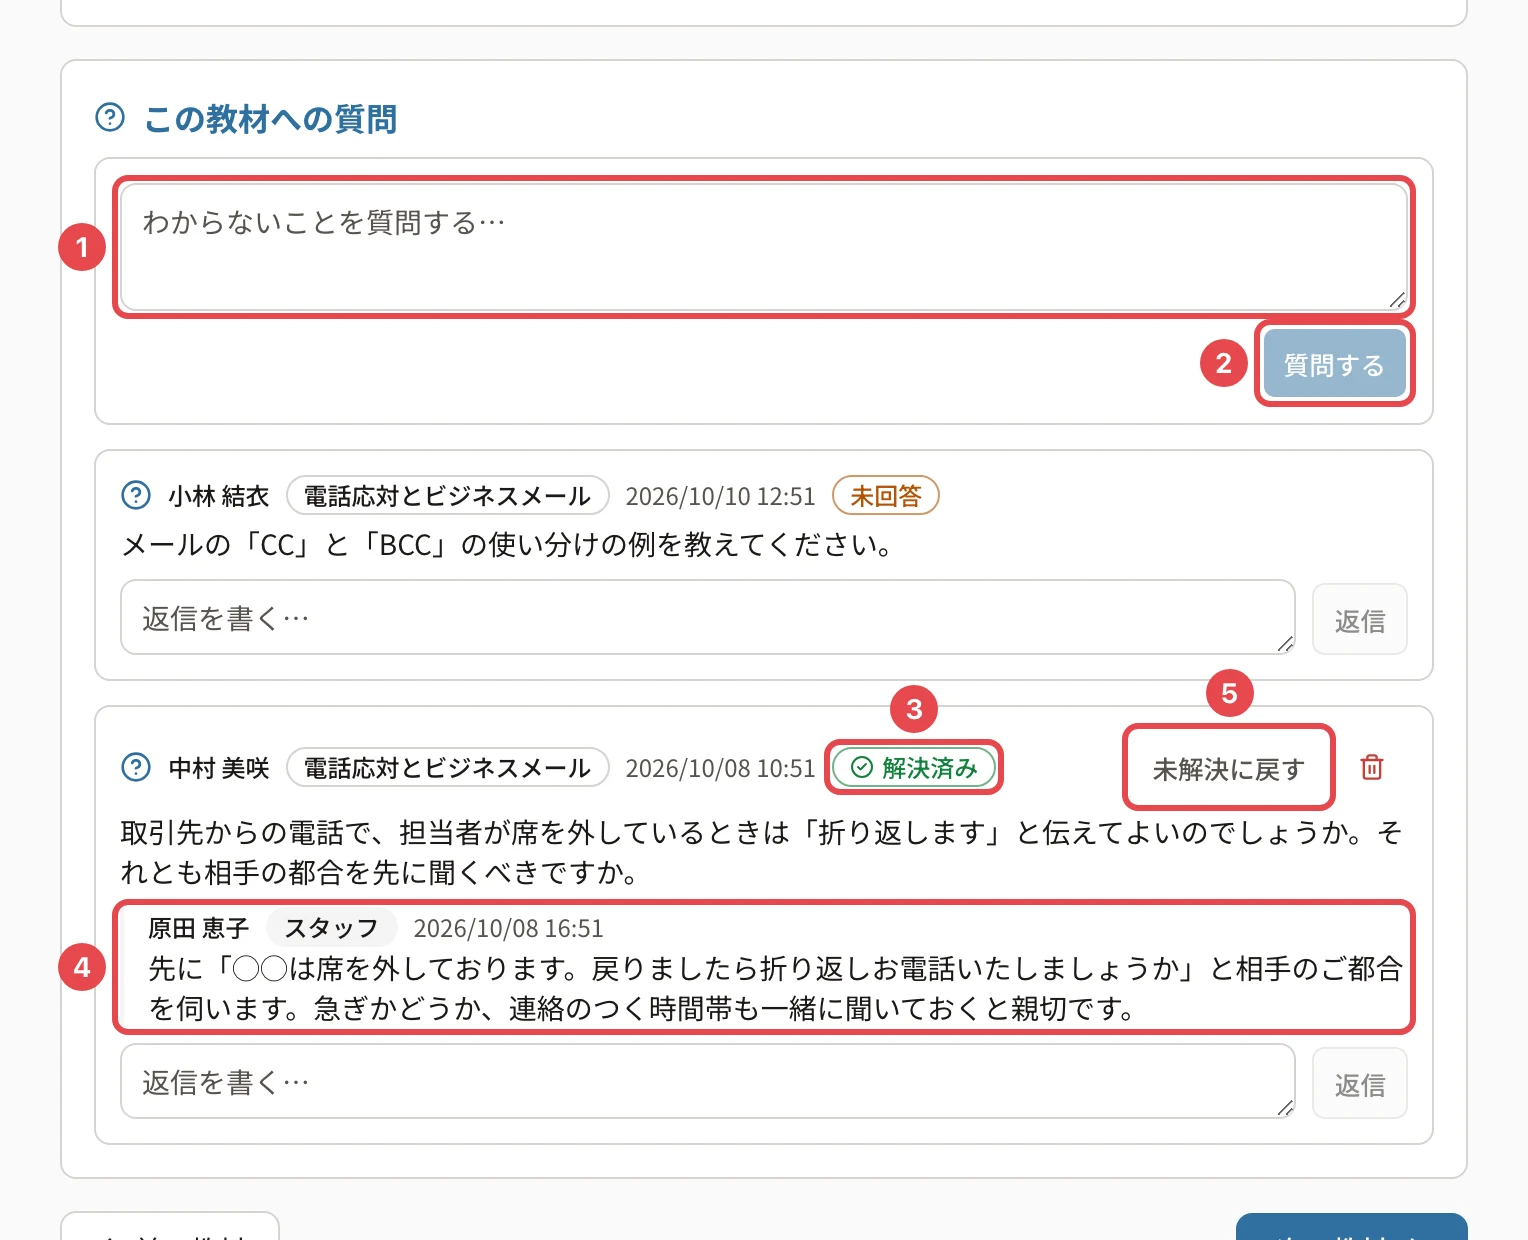Click the question text about CC and BCC
1528x1240 pixels.
click(x=507, y=545)
